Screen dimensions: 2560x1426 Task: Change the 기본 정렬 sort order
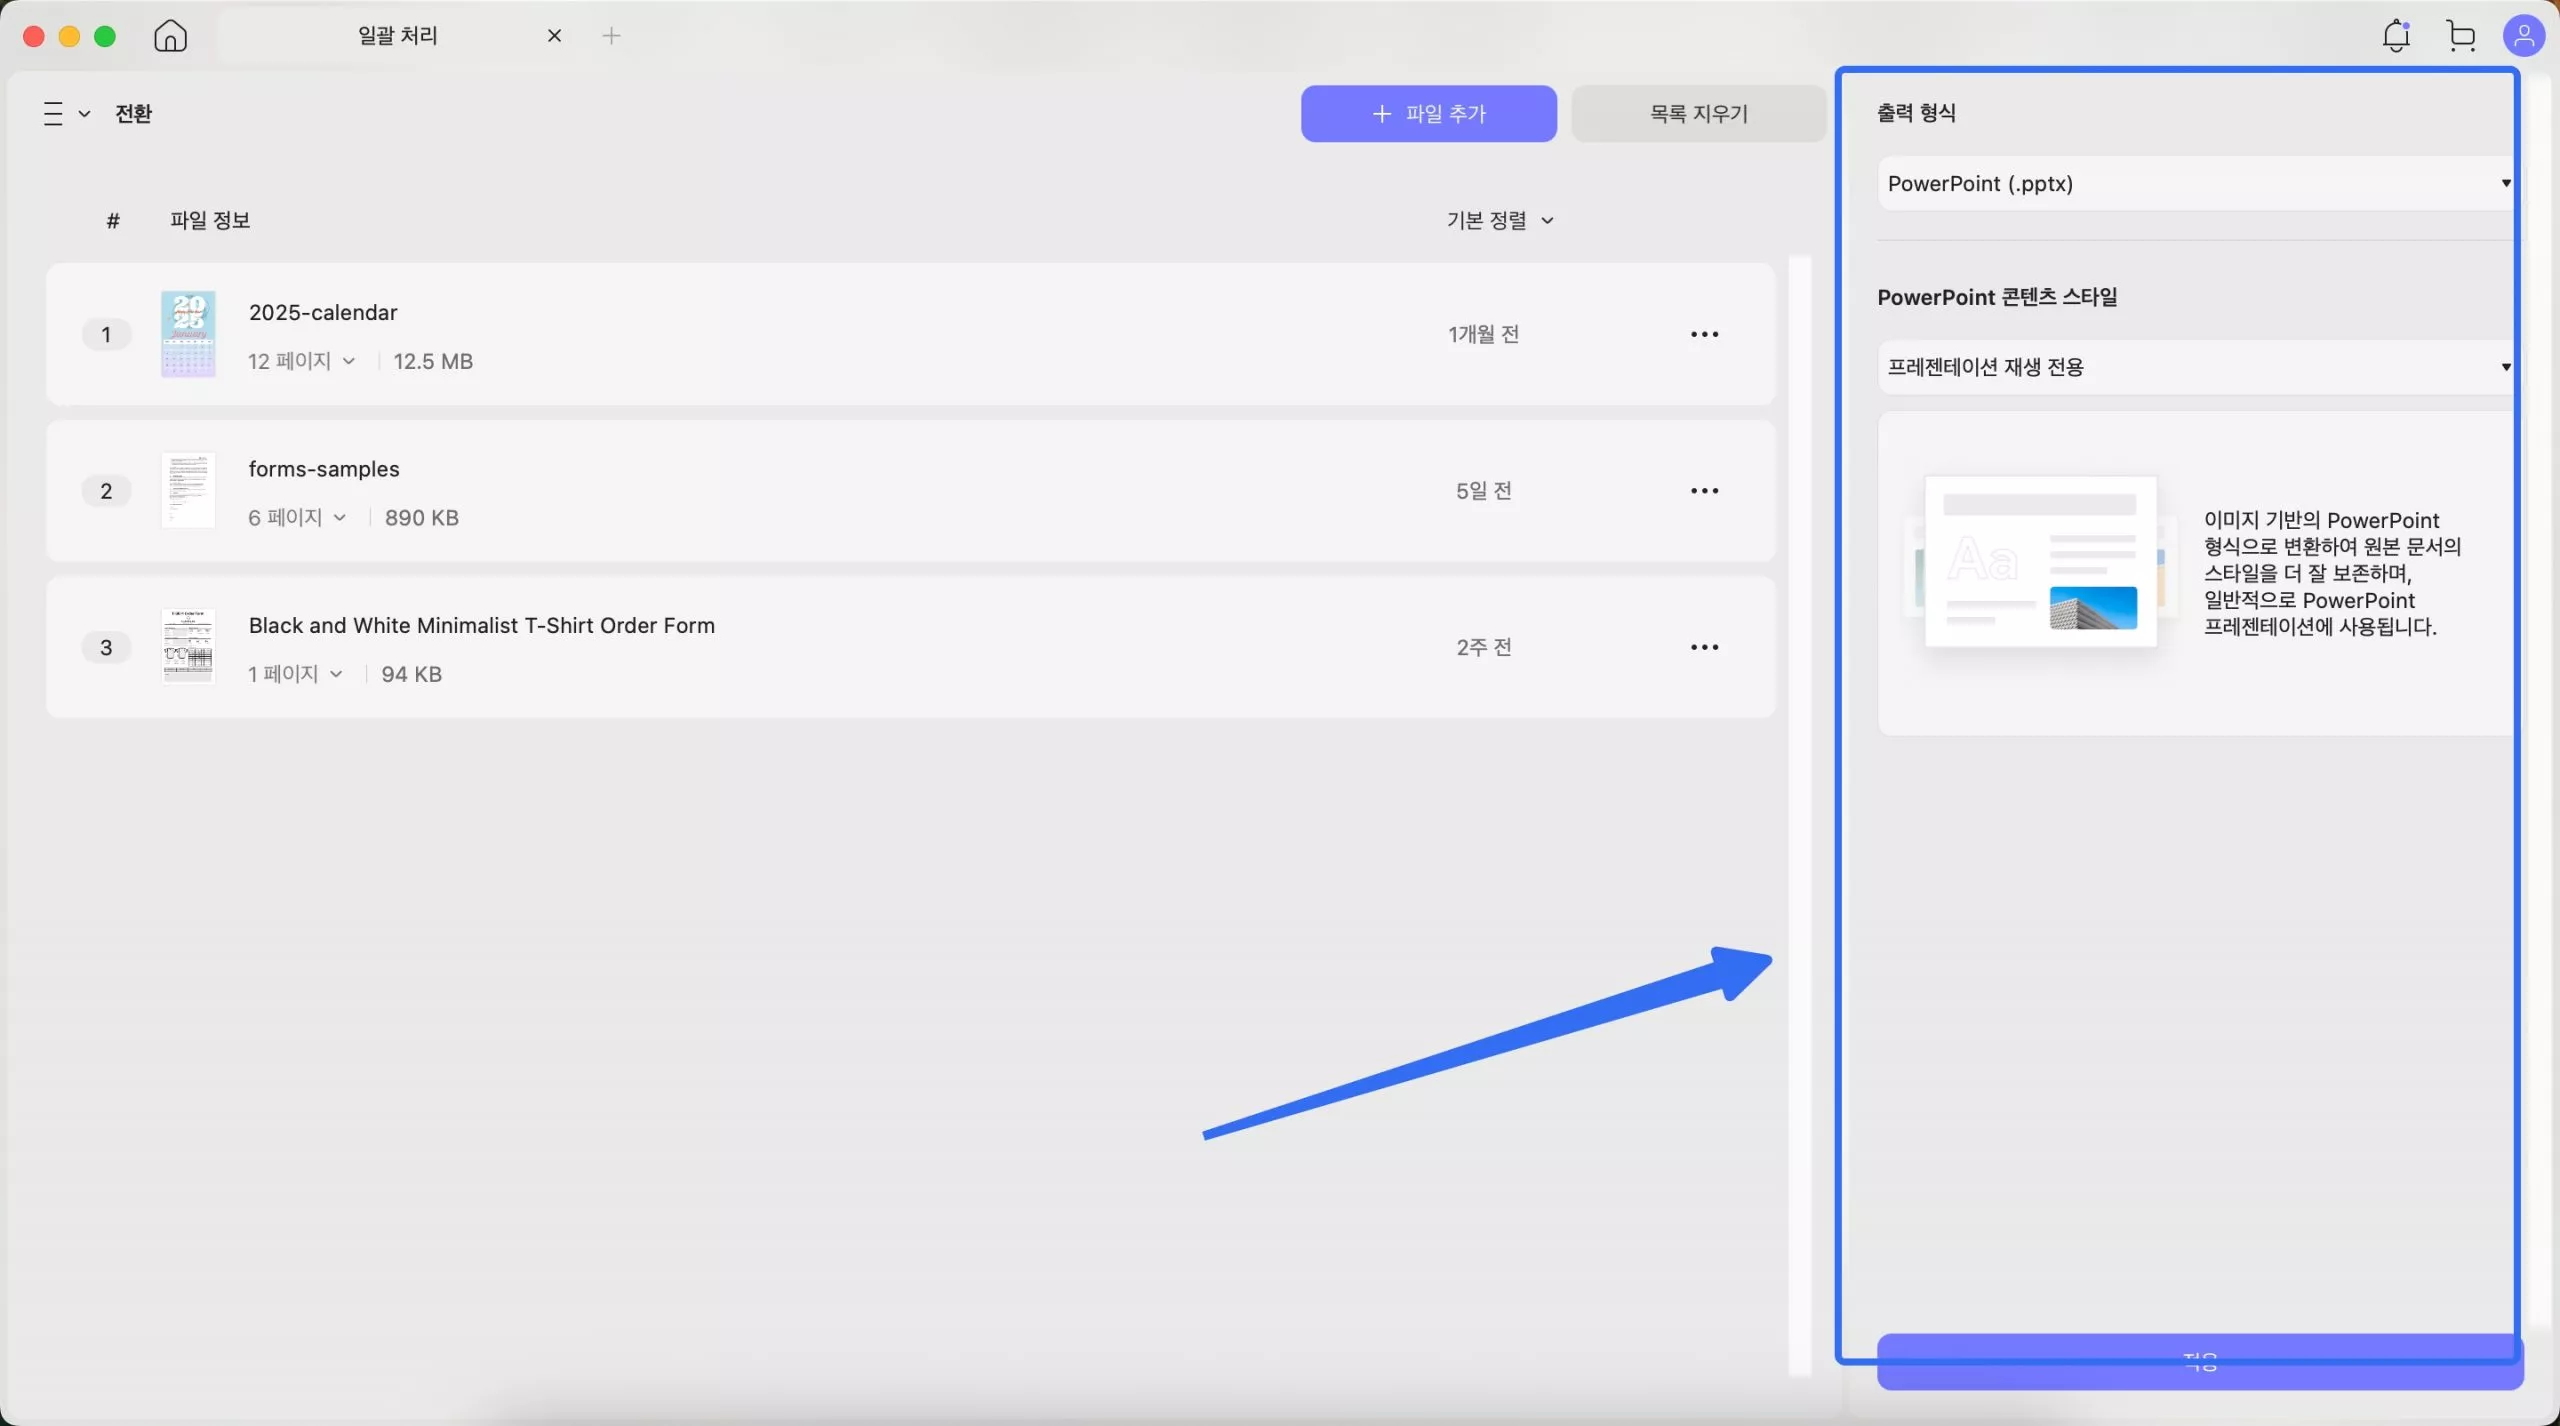(1499, 220)
